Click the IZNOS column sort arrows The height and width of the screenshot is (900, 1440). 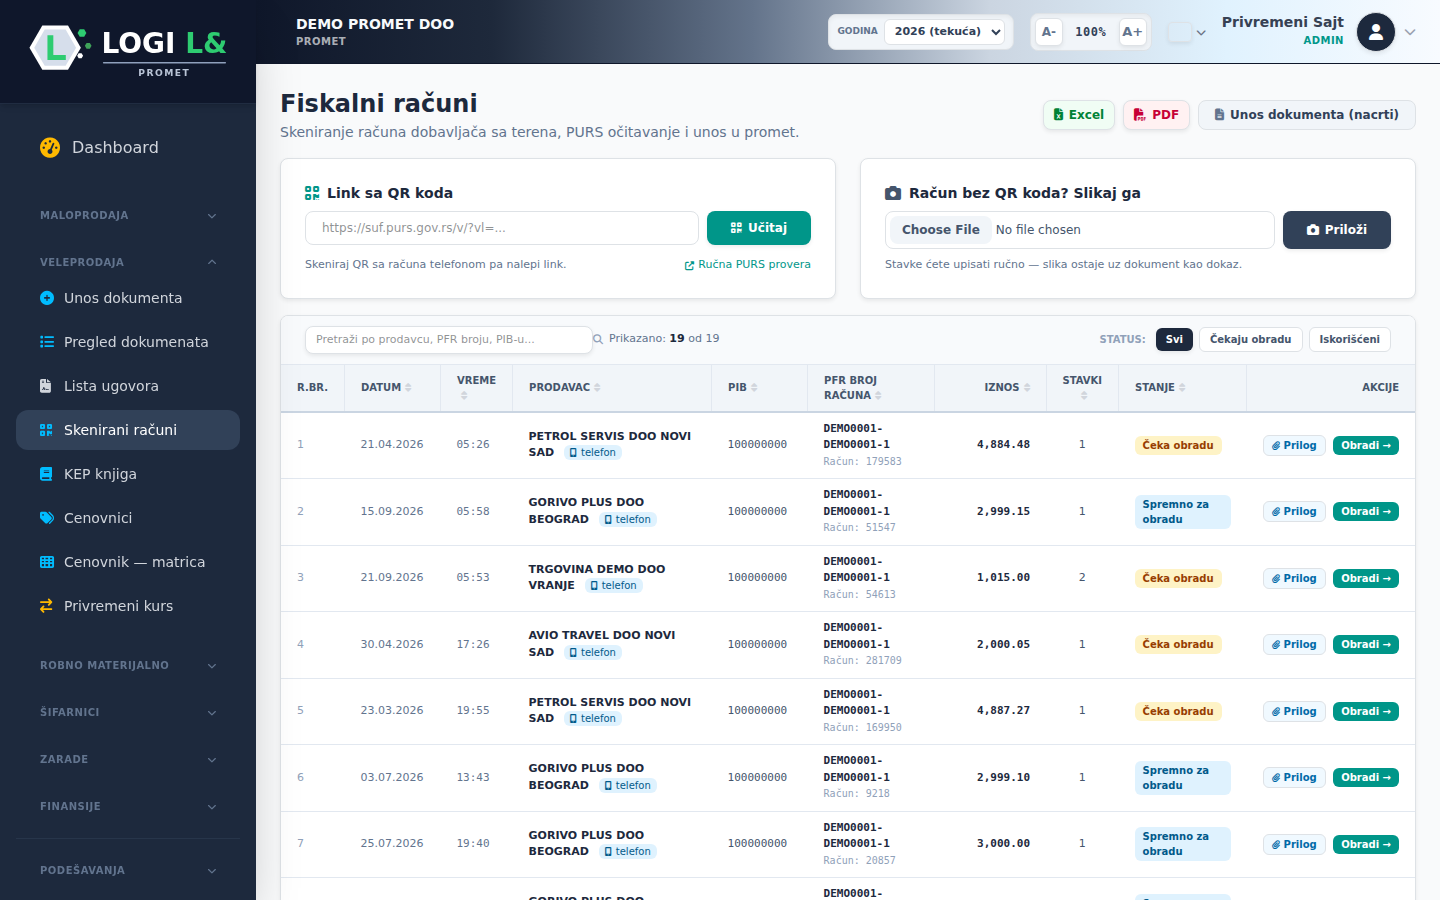[1027, 388]
